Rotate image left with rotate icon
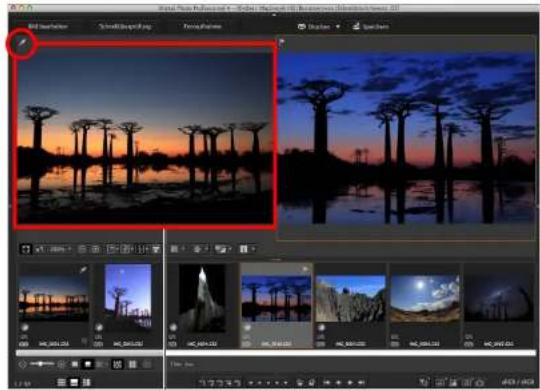The image size is (540, 390). [300, 382]
